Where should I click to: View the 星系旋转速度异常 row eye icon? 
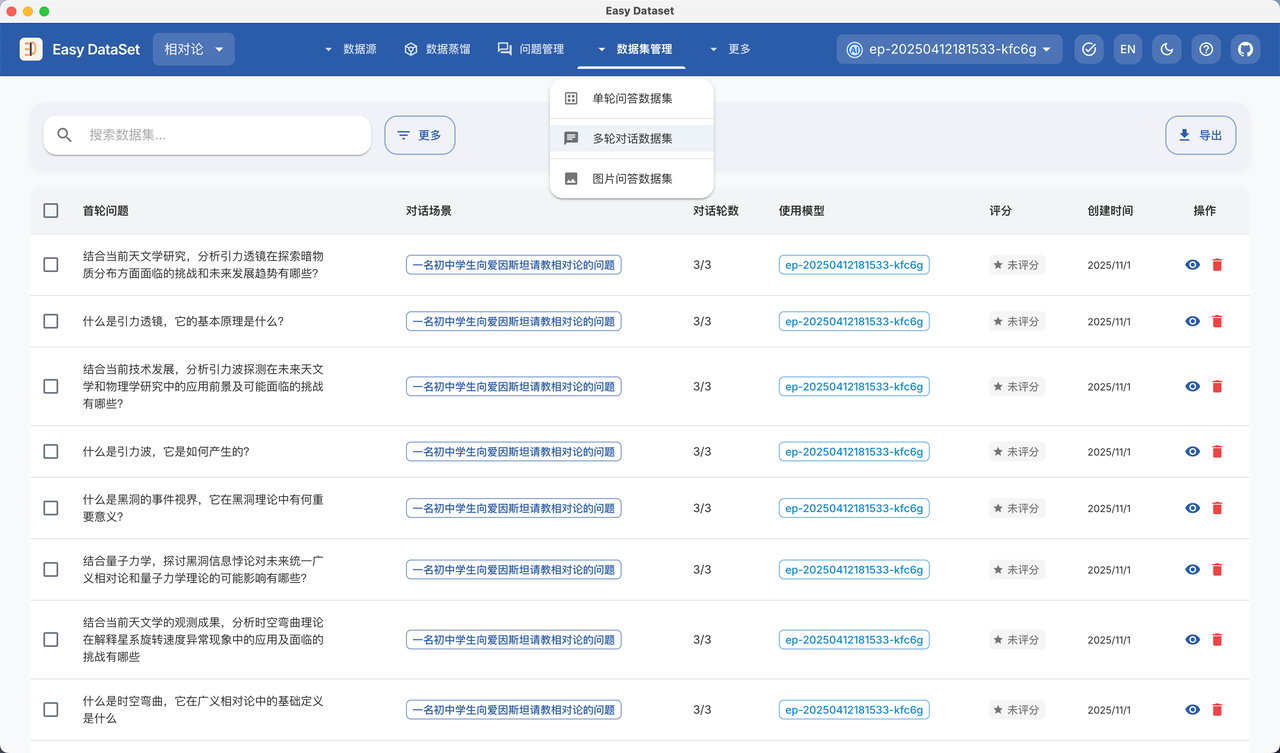click(x=1192, y=639)
